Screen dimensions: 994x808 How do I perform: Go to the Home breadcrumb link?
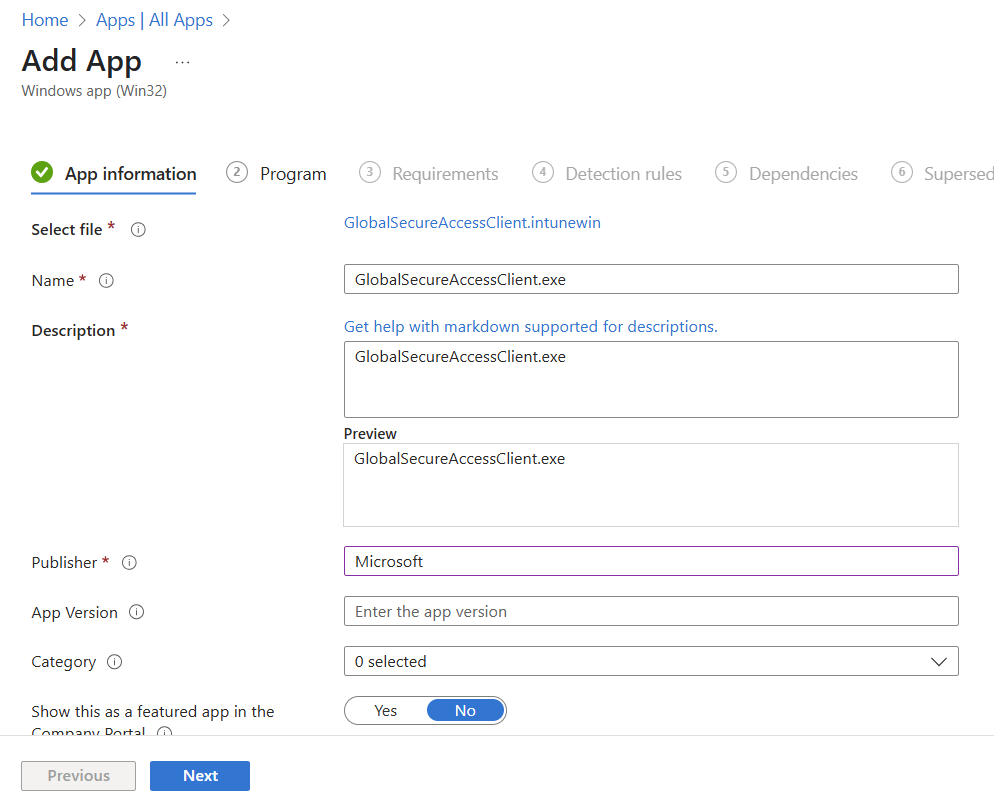click(x=45, y=20)
